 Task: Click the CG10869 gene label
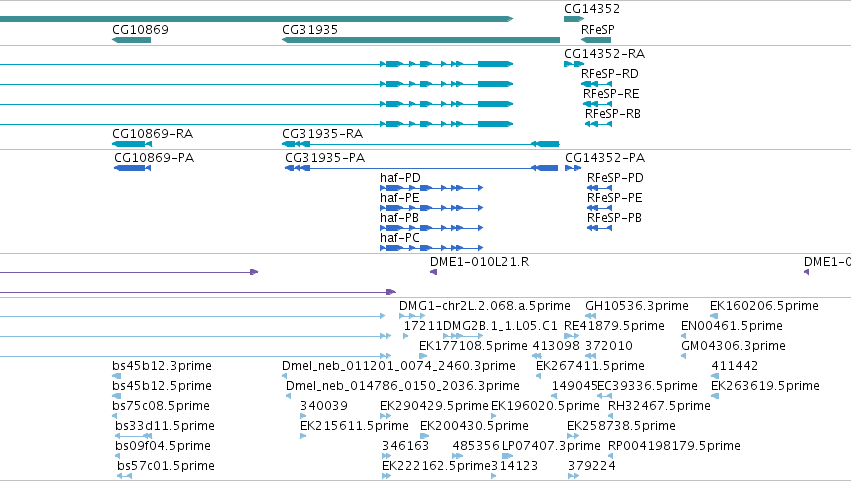(140, 29)
